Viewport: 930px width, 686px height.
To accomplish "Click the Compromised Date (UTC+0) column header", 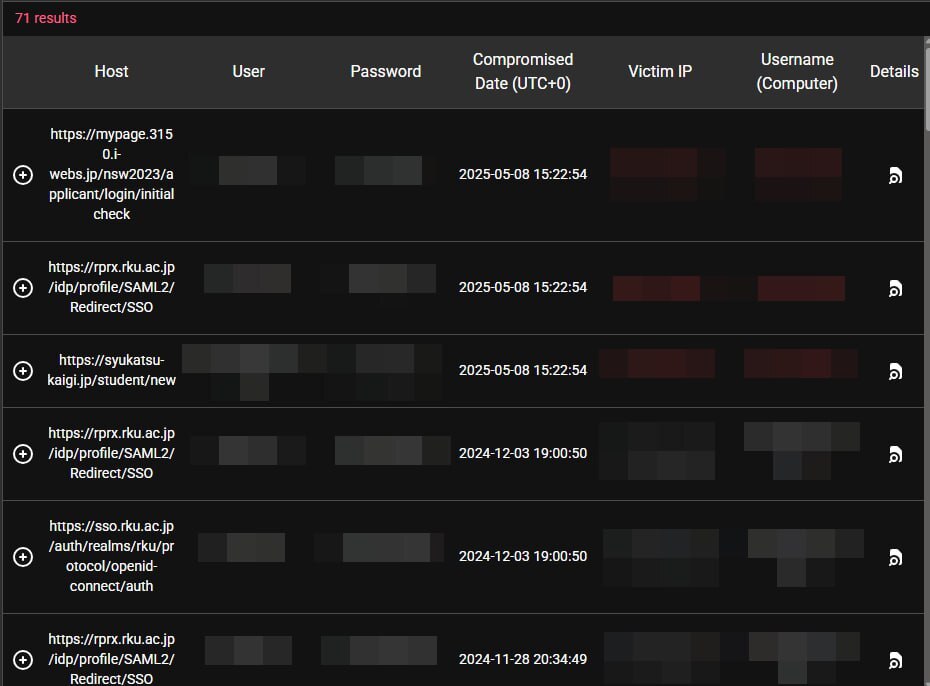I will [522, 71].
